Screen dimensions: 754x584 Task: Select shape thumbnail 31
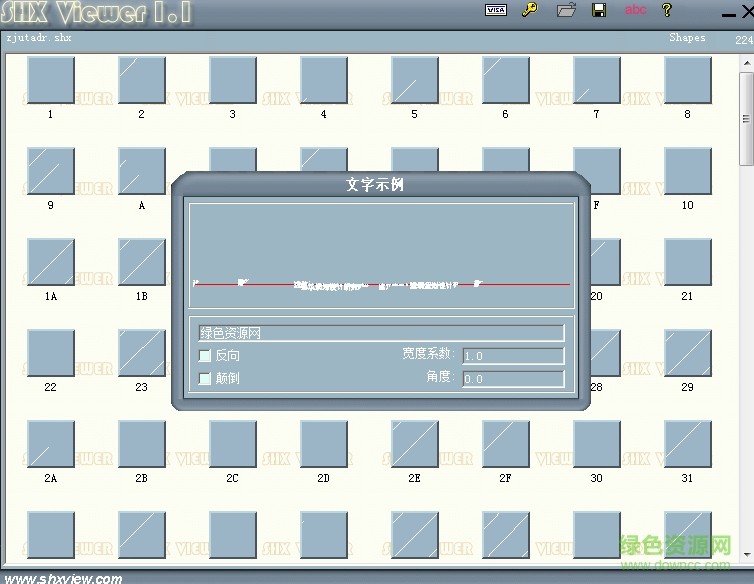tap(688, 444)
